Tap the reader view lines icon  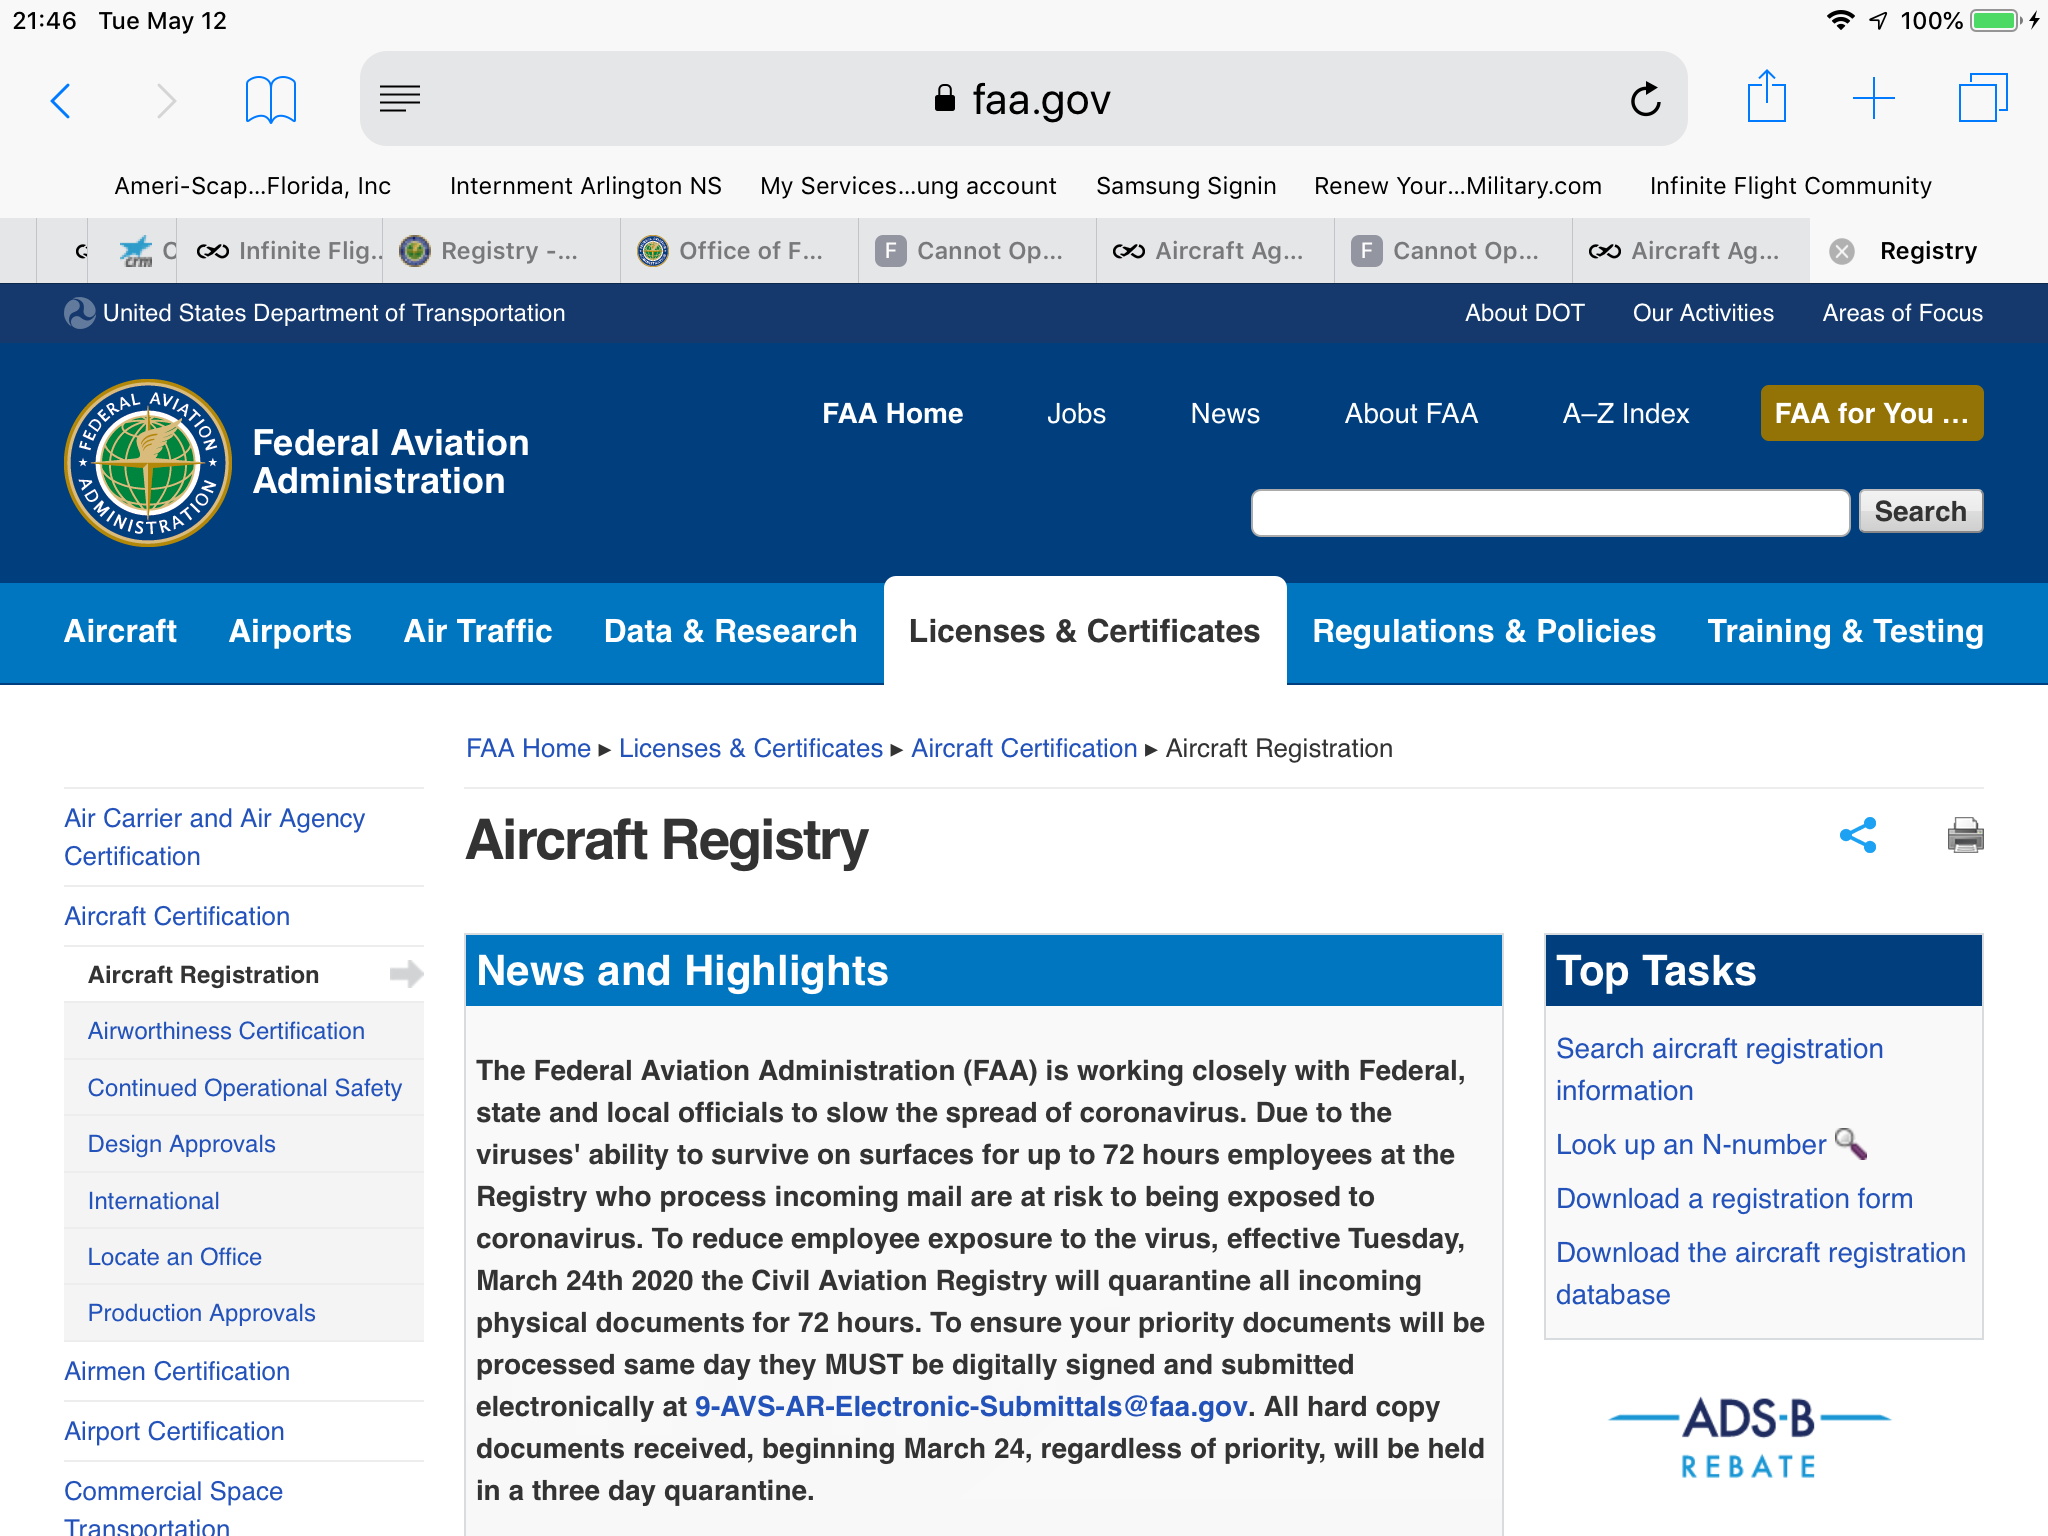(x=400, y=98)
